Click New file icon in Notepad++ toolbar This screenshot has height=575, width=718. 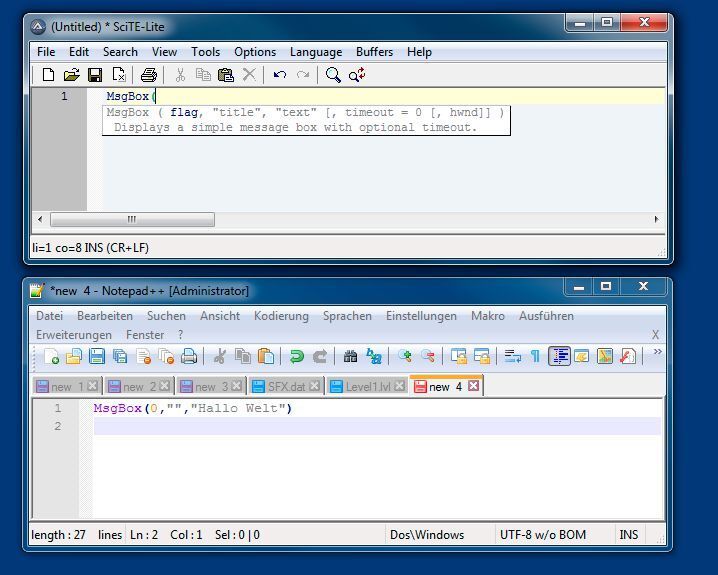click(x=51, y=356)
